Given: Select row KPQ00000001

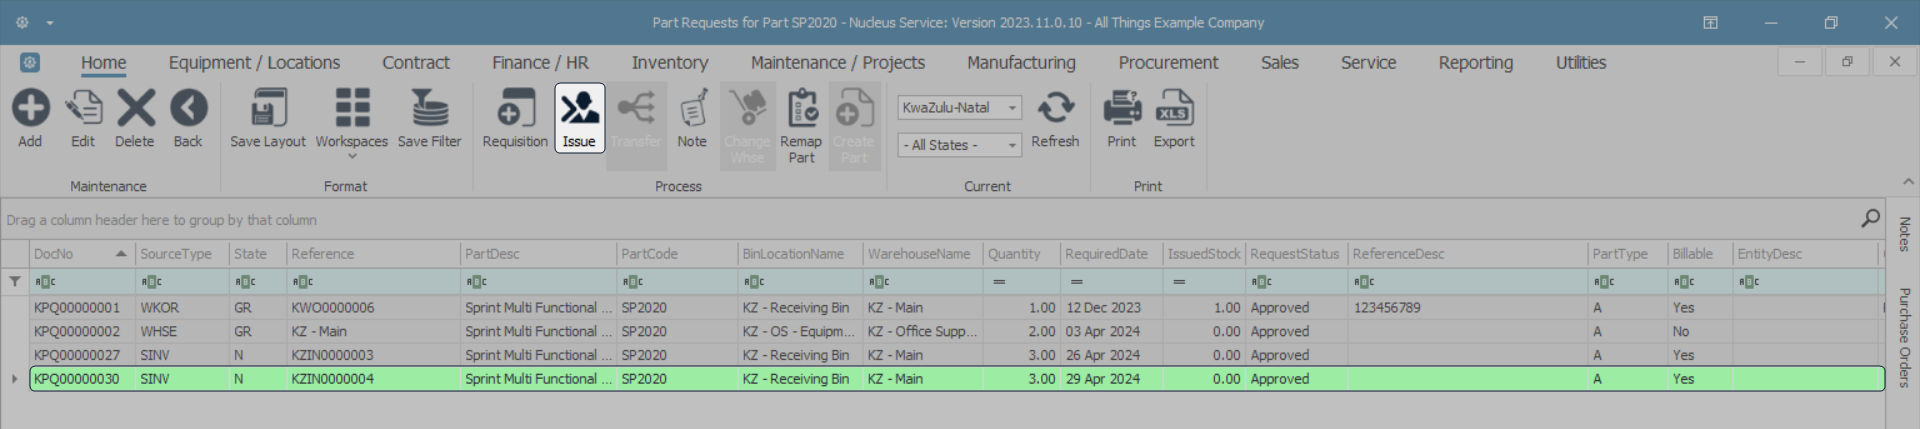Looking at the screenshot, I should 957,308.
